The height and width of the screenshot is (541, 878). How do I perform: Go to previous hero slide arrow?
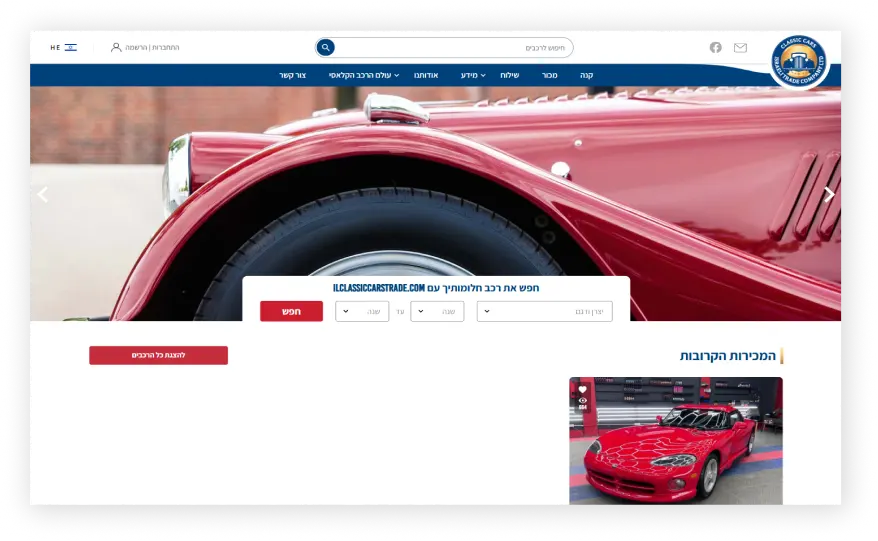(x=43, y=194)
